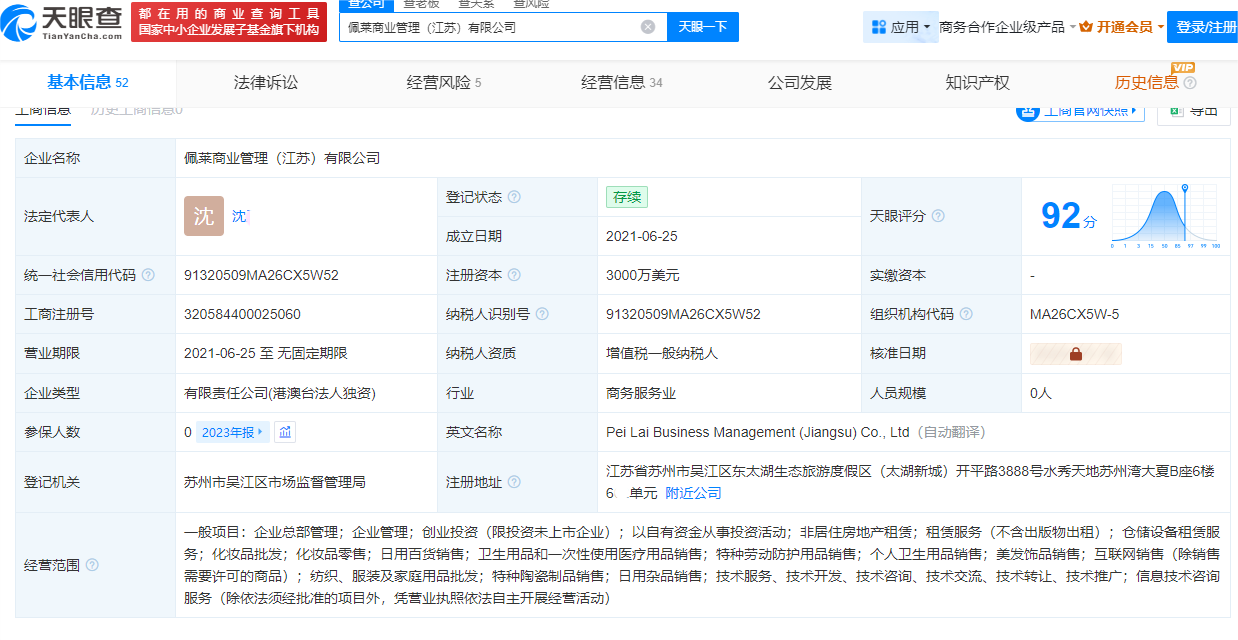The width and height of the screenshot is (1238, 640).
Task: Click the 天眼评分 score distribution chart
Action: pos(1165,216)
